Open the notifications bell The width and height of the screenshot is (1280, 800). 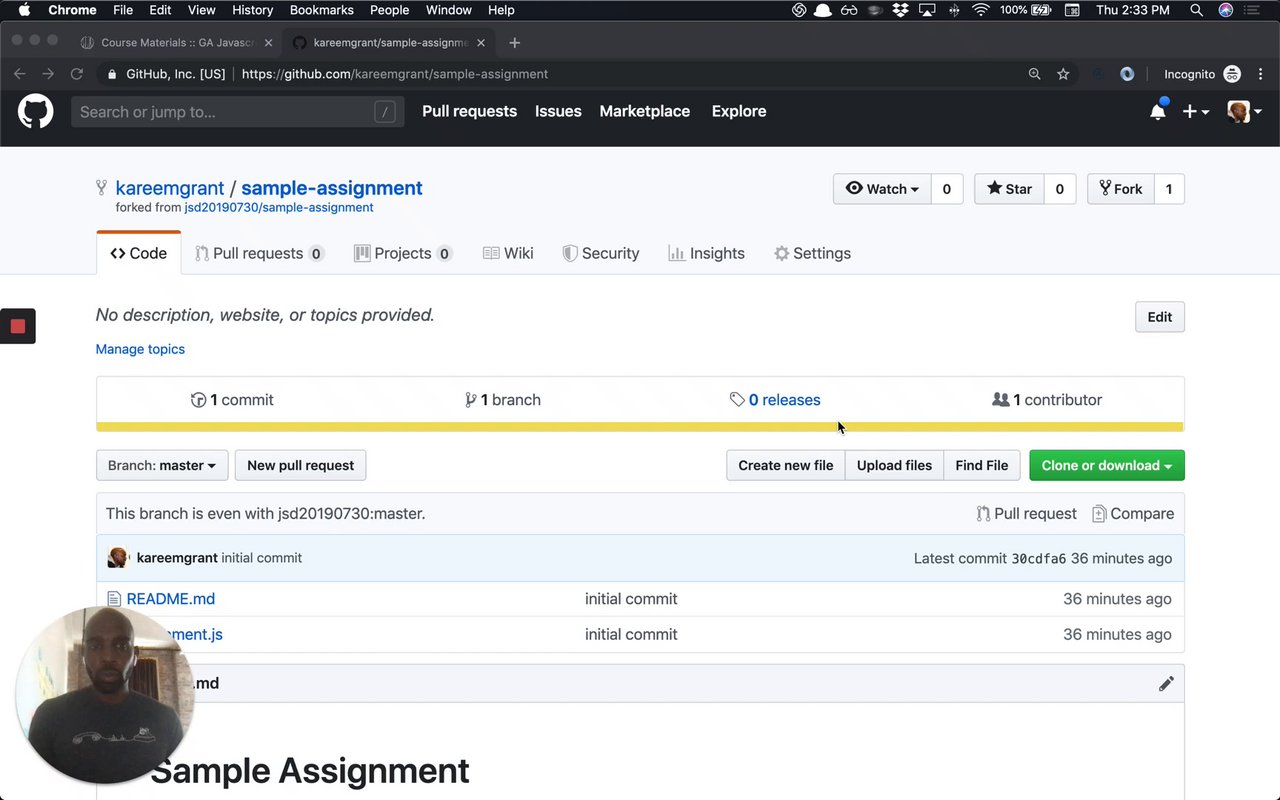tap(1158, 111)
